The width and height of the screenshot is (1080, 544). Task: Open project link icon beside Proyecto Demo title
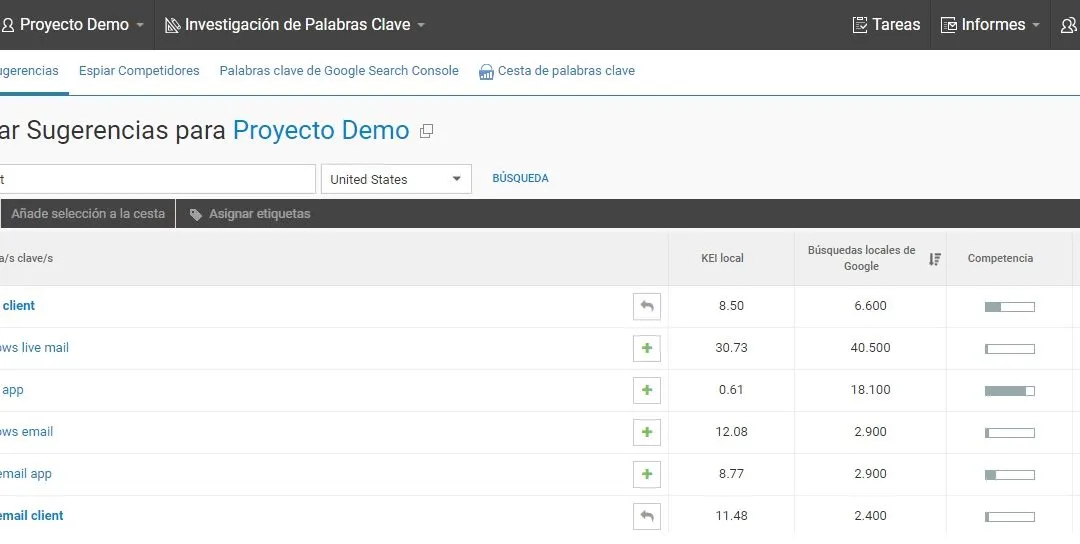click(x=427, y=131)
